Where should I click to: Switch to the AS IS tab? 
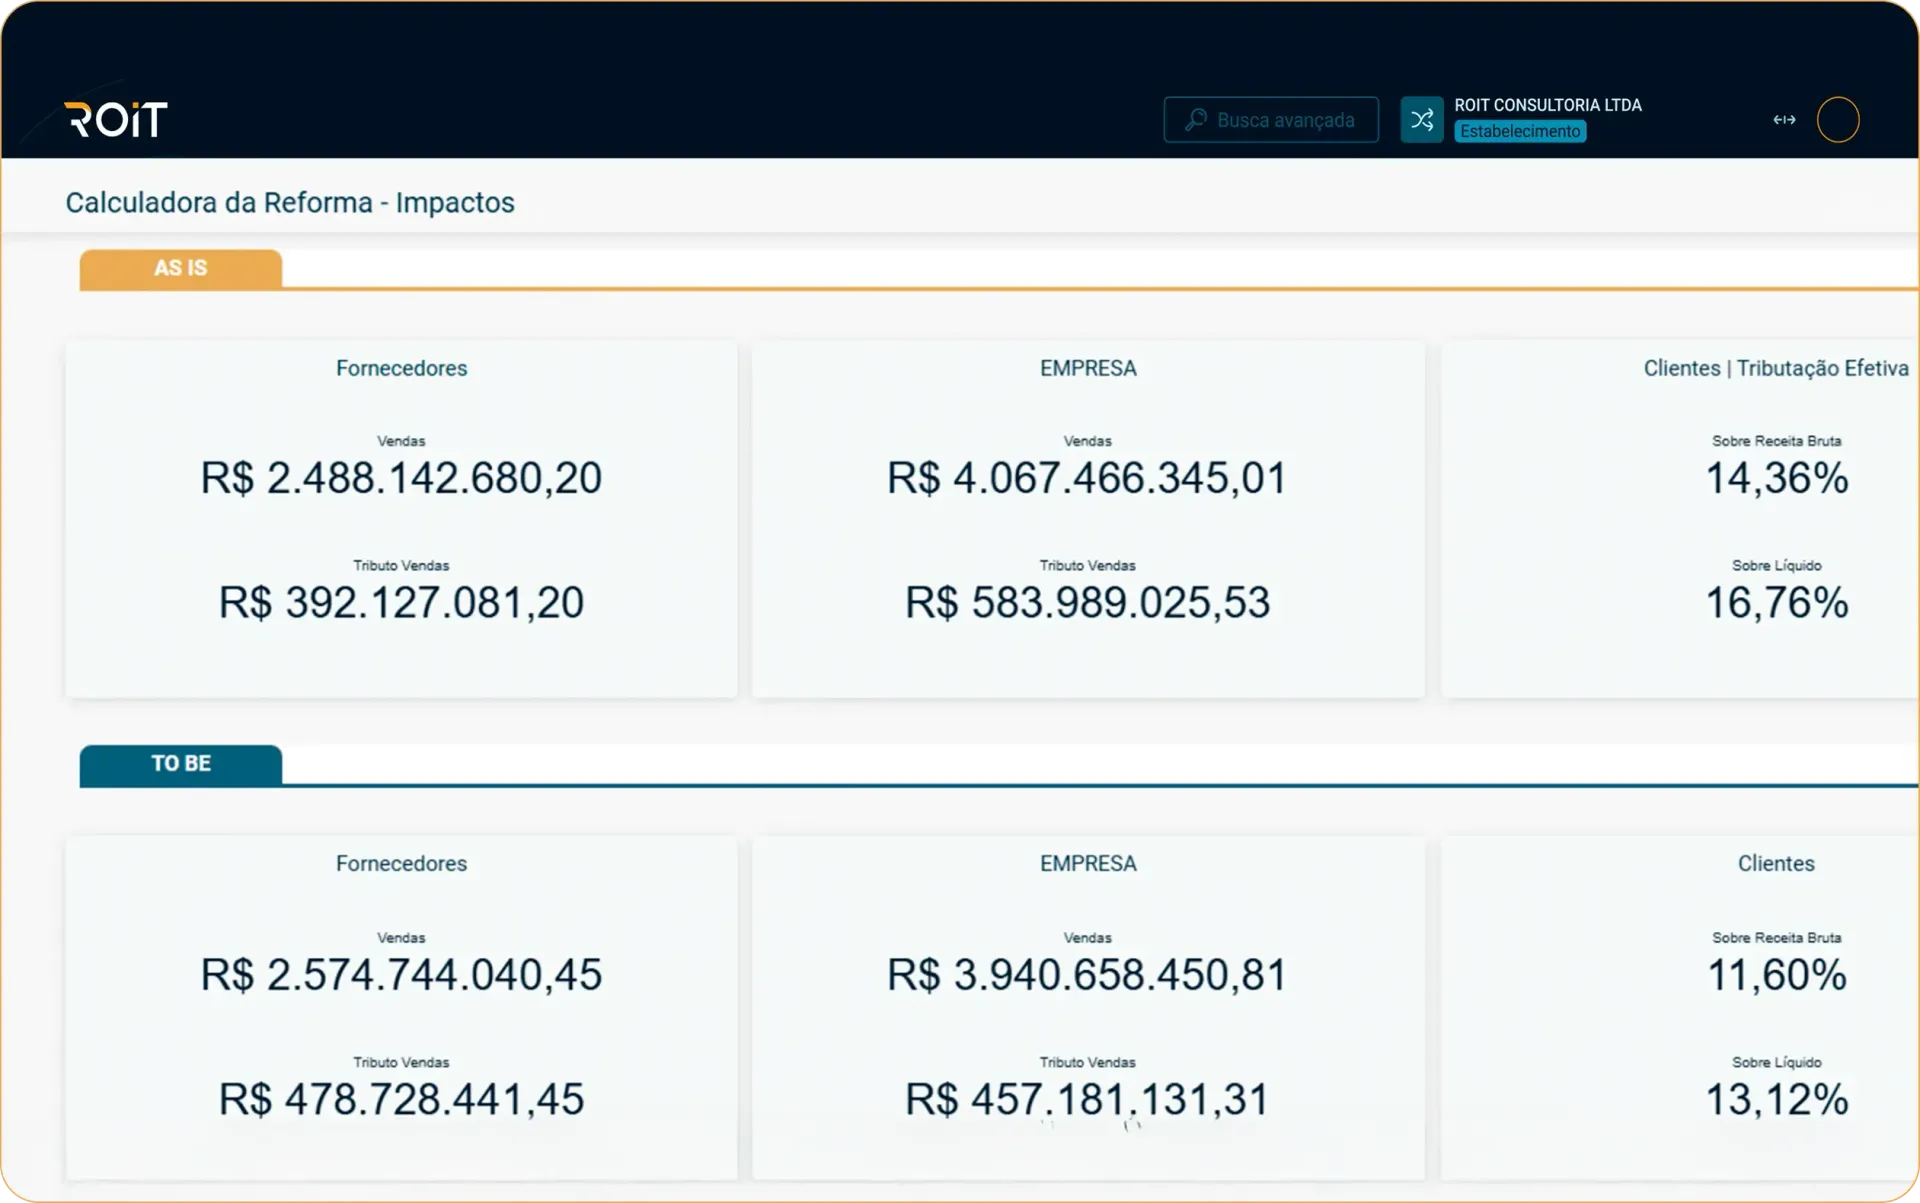coord(181,268)
